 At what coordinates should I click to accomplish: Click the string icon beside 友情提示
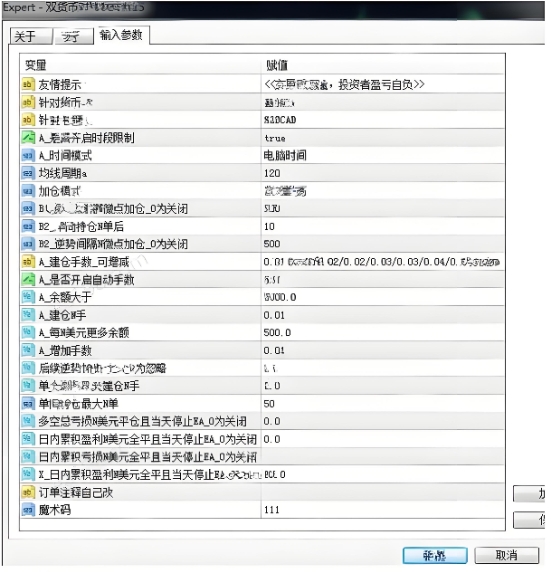28,85
